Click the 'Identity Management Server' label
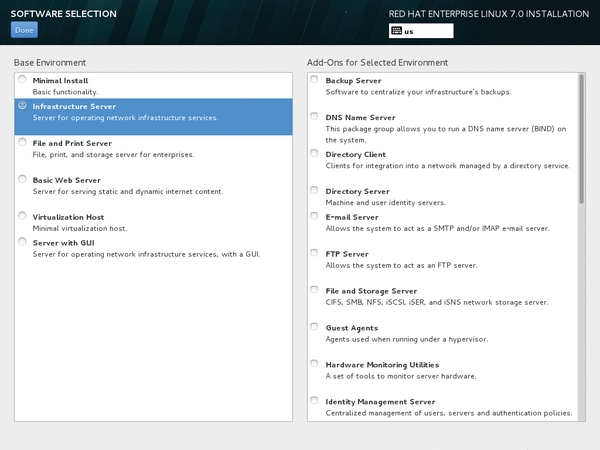 [381, 402]
